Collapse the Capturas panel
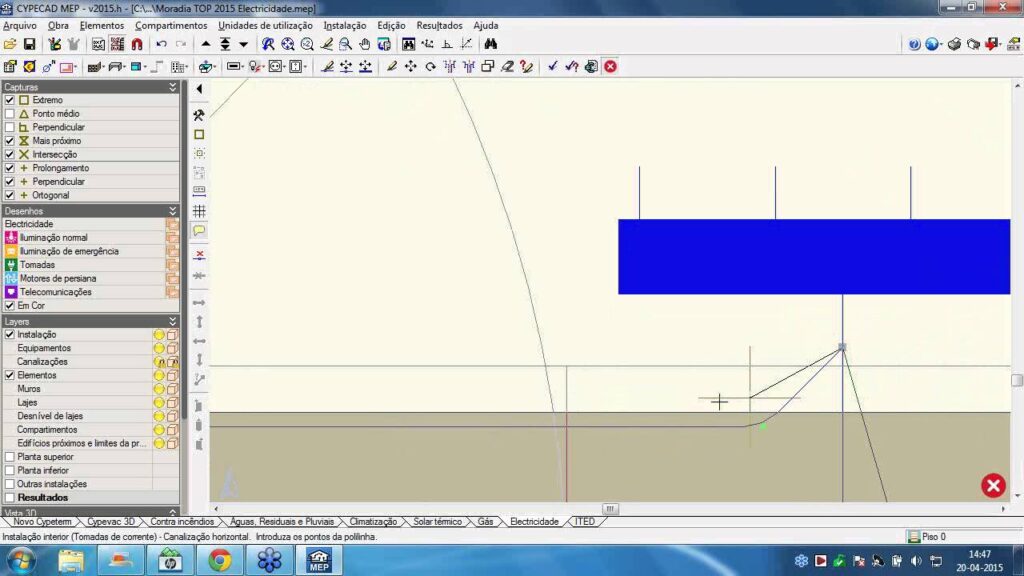The width and height of the screenshot is (1024, 576). point(173,88)
